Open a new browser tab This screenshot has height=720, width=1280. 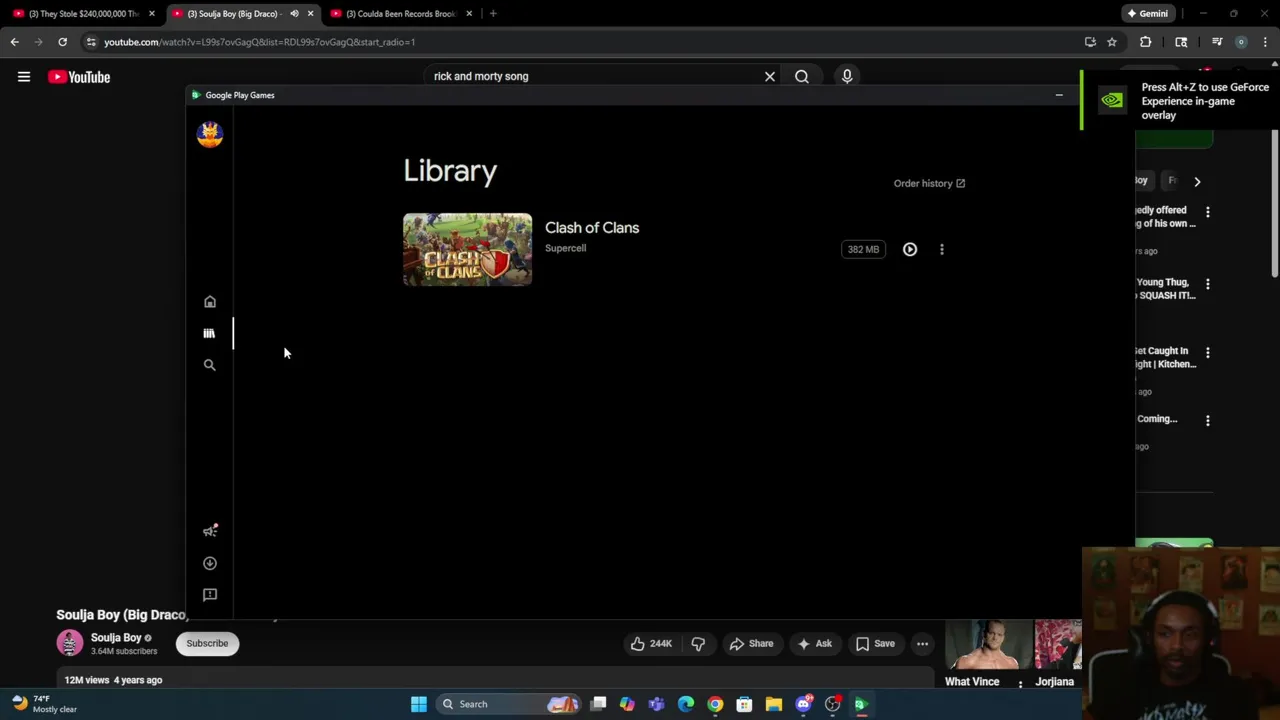pos(493,14)
